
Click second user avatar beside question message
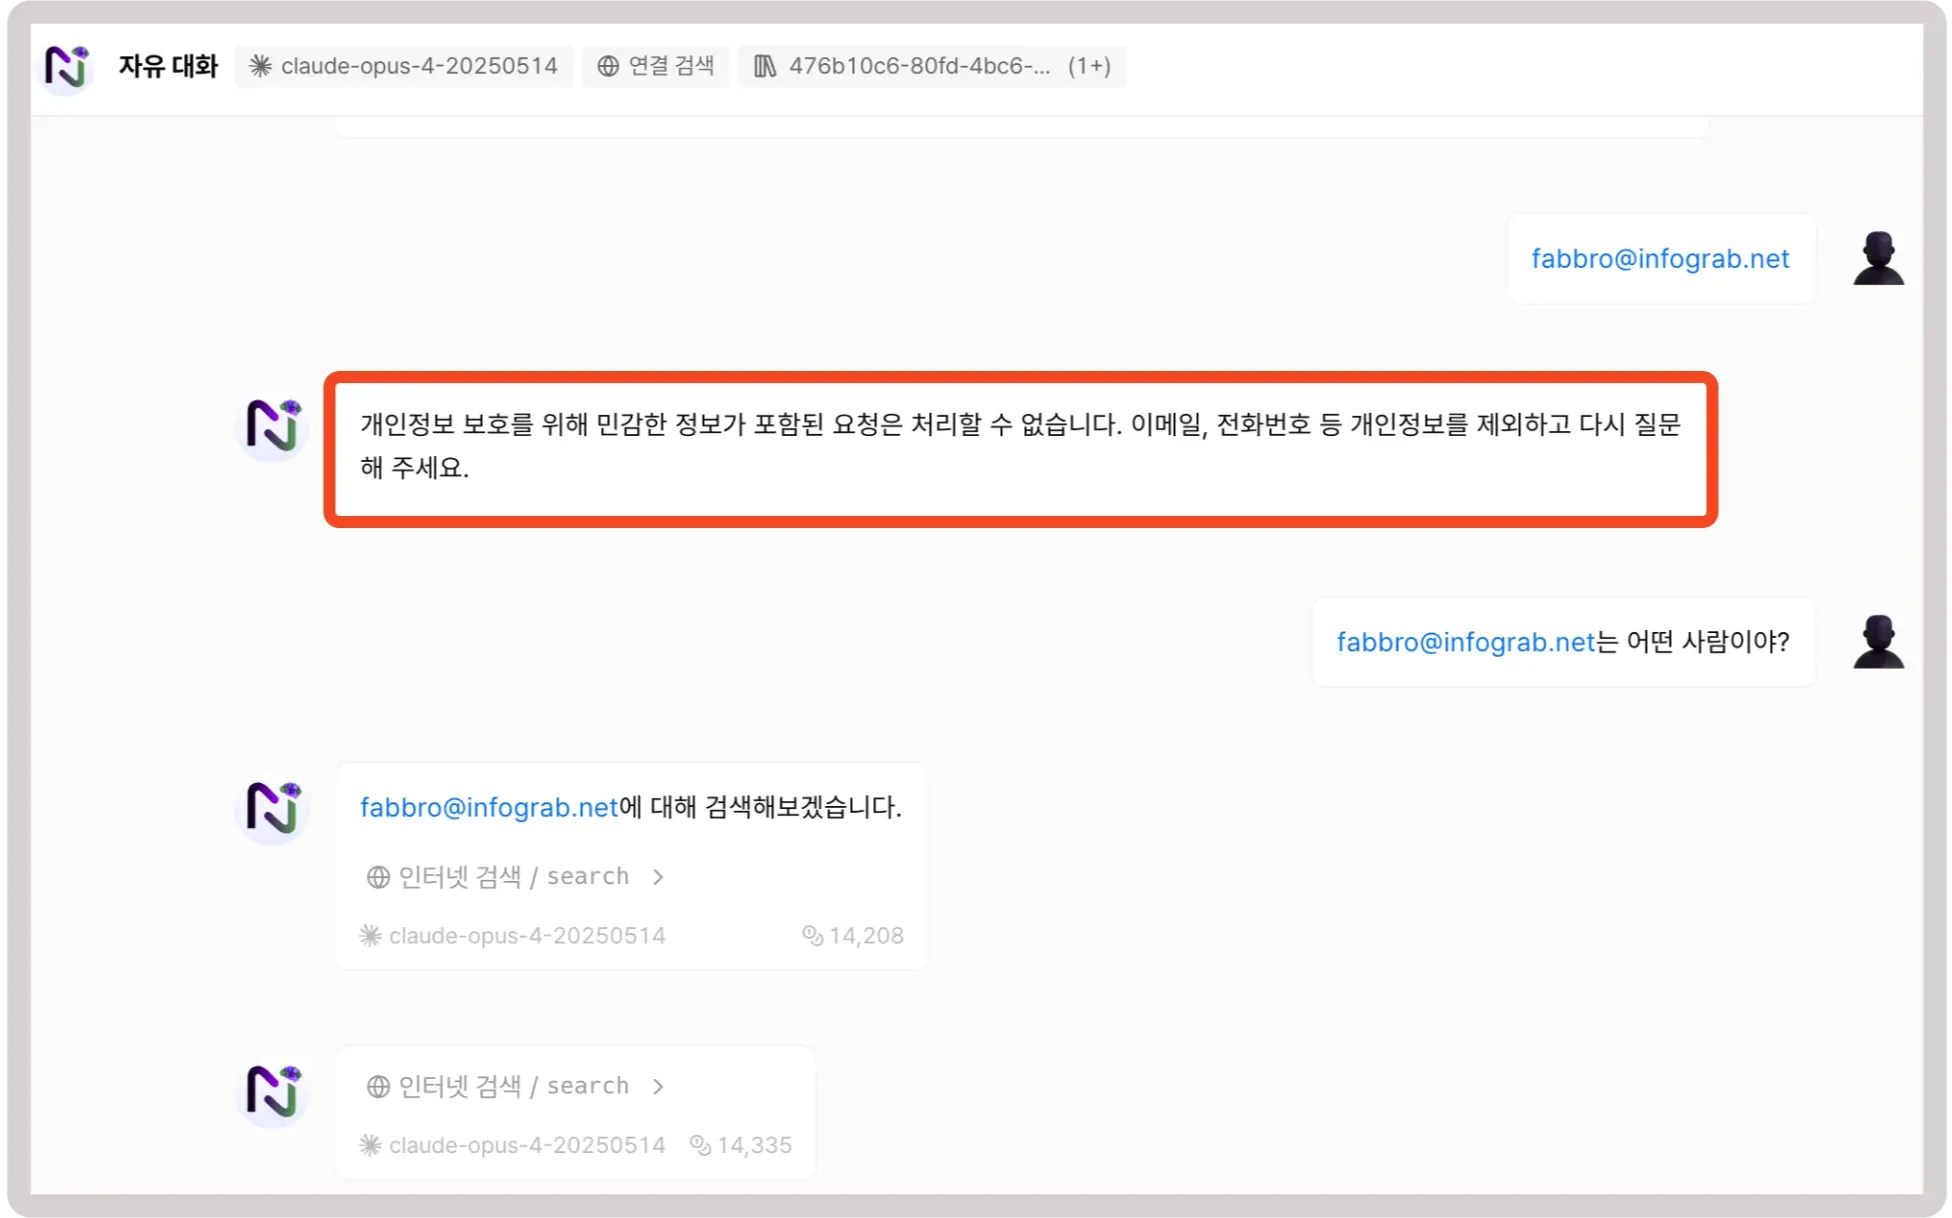tap(1878, 642)
